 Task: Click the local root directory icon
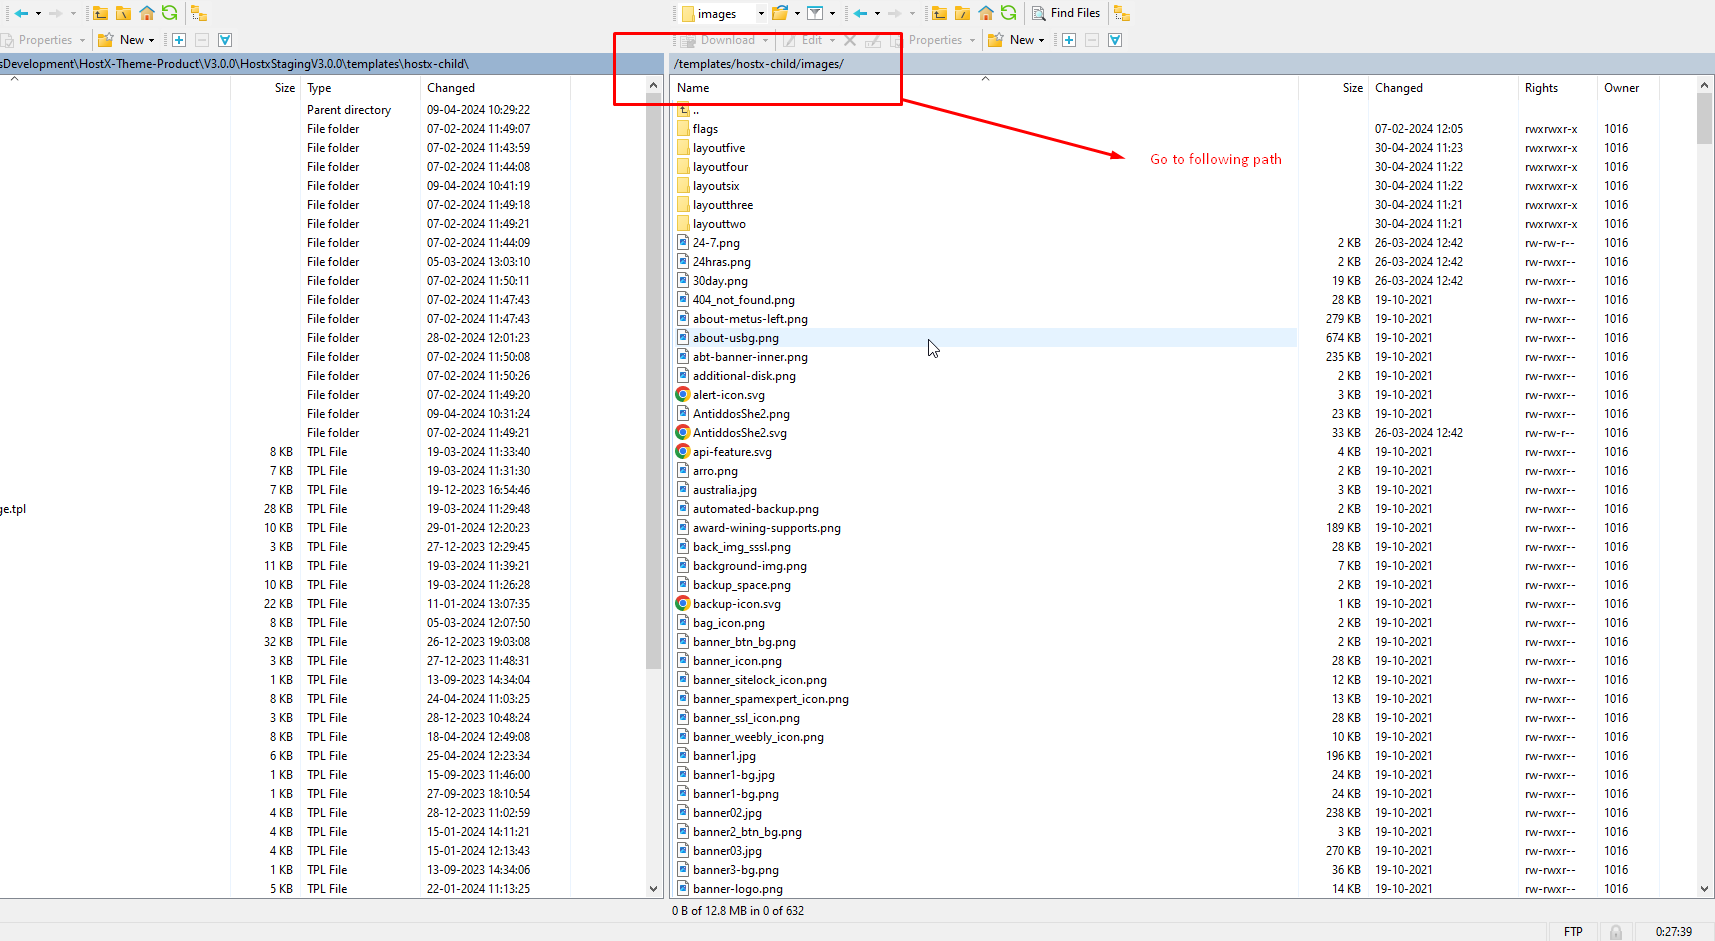[x=123, y=13]
